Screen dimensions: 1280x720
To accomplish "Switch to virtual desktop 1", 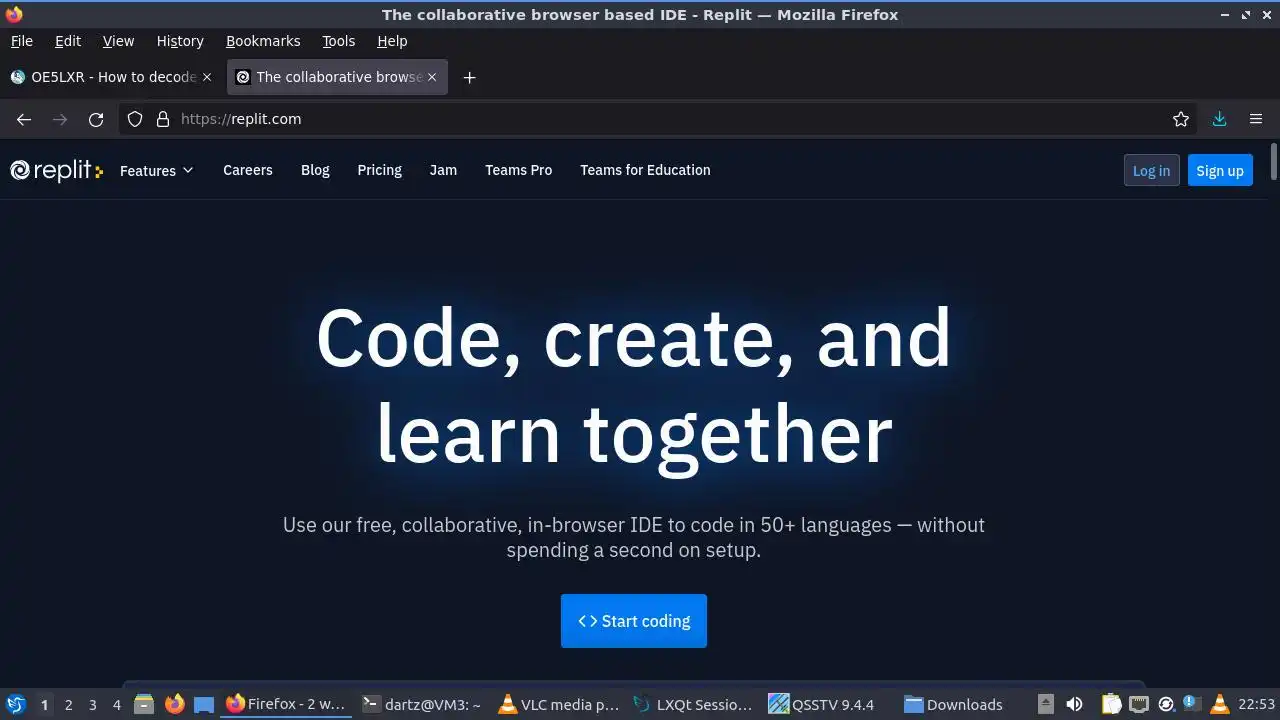I will pos(44,704).
